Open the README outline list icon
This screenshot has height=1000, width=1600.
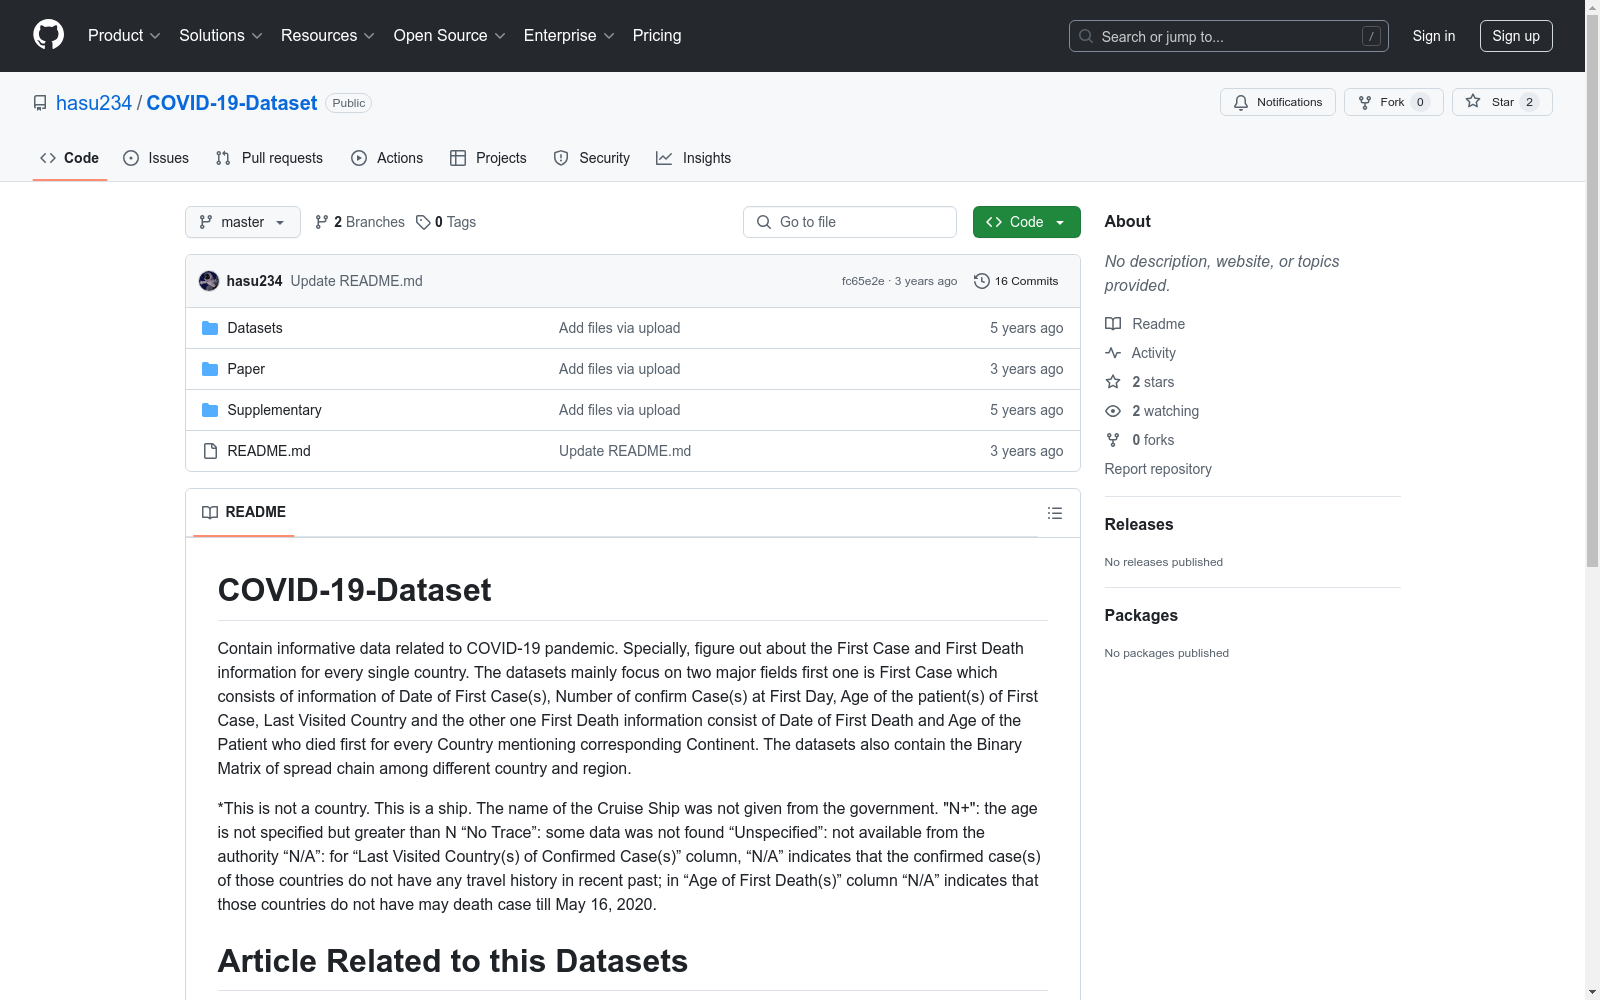(1055, 513)
